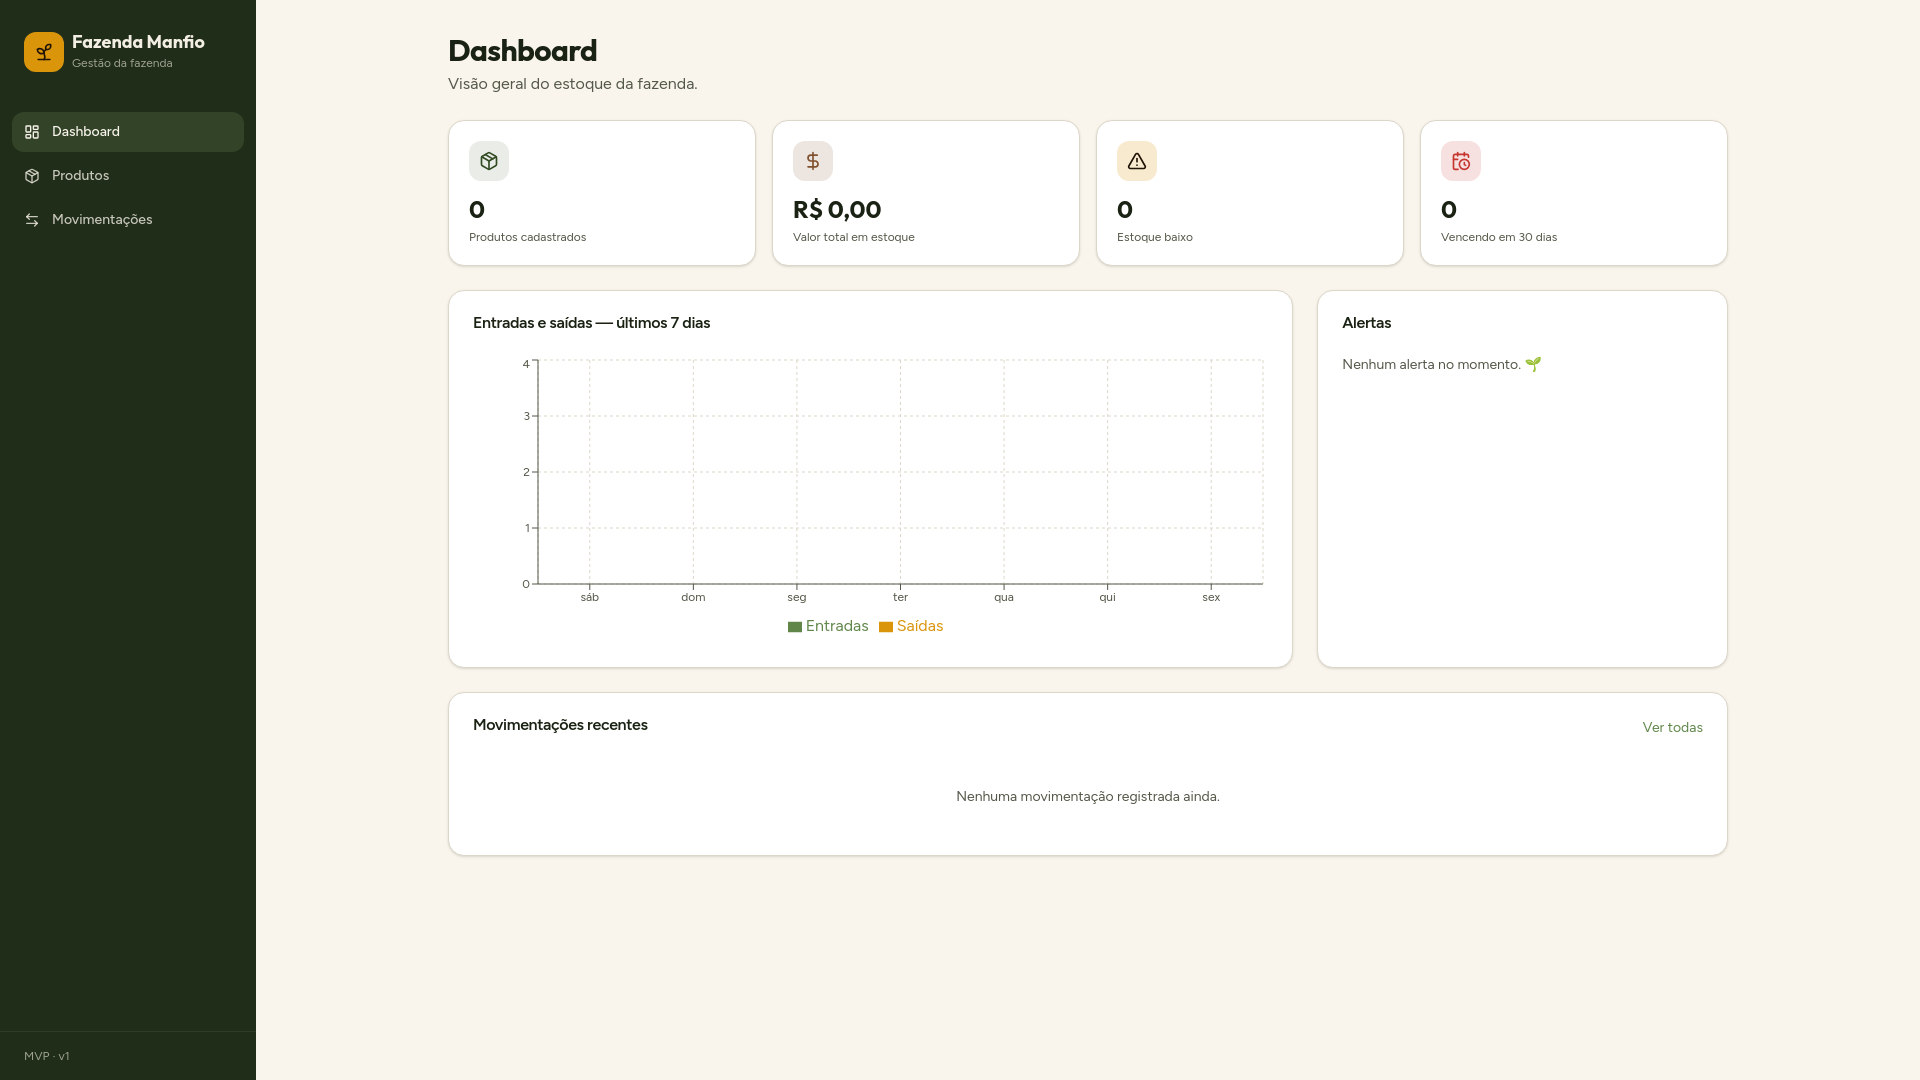1920x1080 pixels.
Task: Click the sáb axis label on chart
Action: click(590, 597)
